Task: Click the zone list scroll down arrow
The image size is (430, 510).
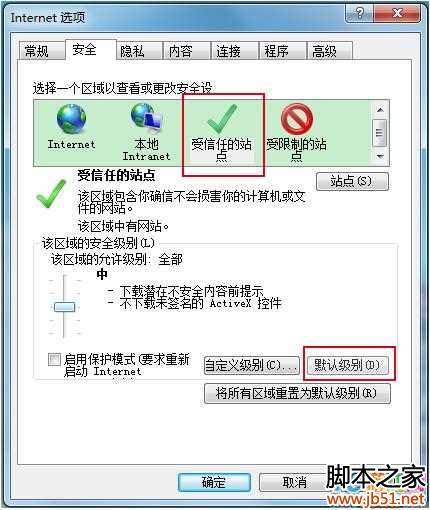Action: 380,156
